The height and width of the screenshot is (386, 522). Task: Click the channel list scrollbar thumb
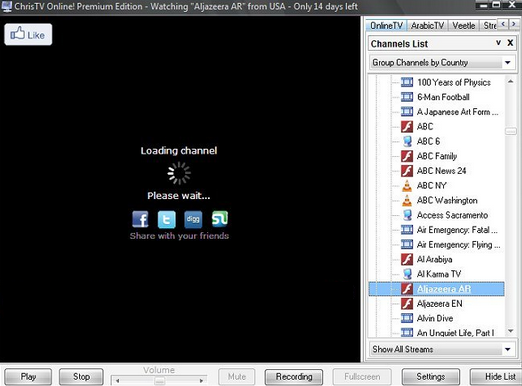pos(510,131)
